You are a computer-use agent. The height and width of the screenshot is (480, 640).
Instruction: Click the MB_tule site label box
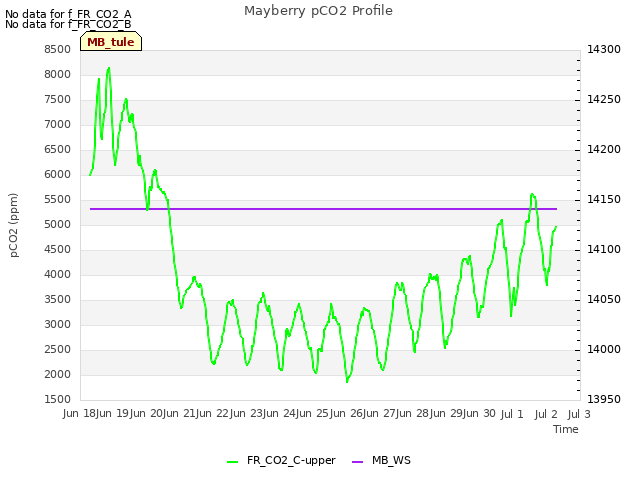[111, 42]
